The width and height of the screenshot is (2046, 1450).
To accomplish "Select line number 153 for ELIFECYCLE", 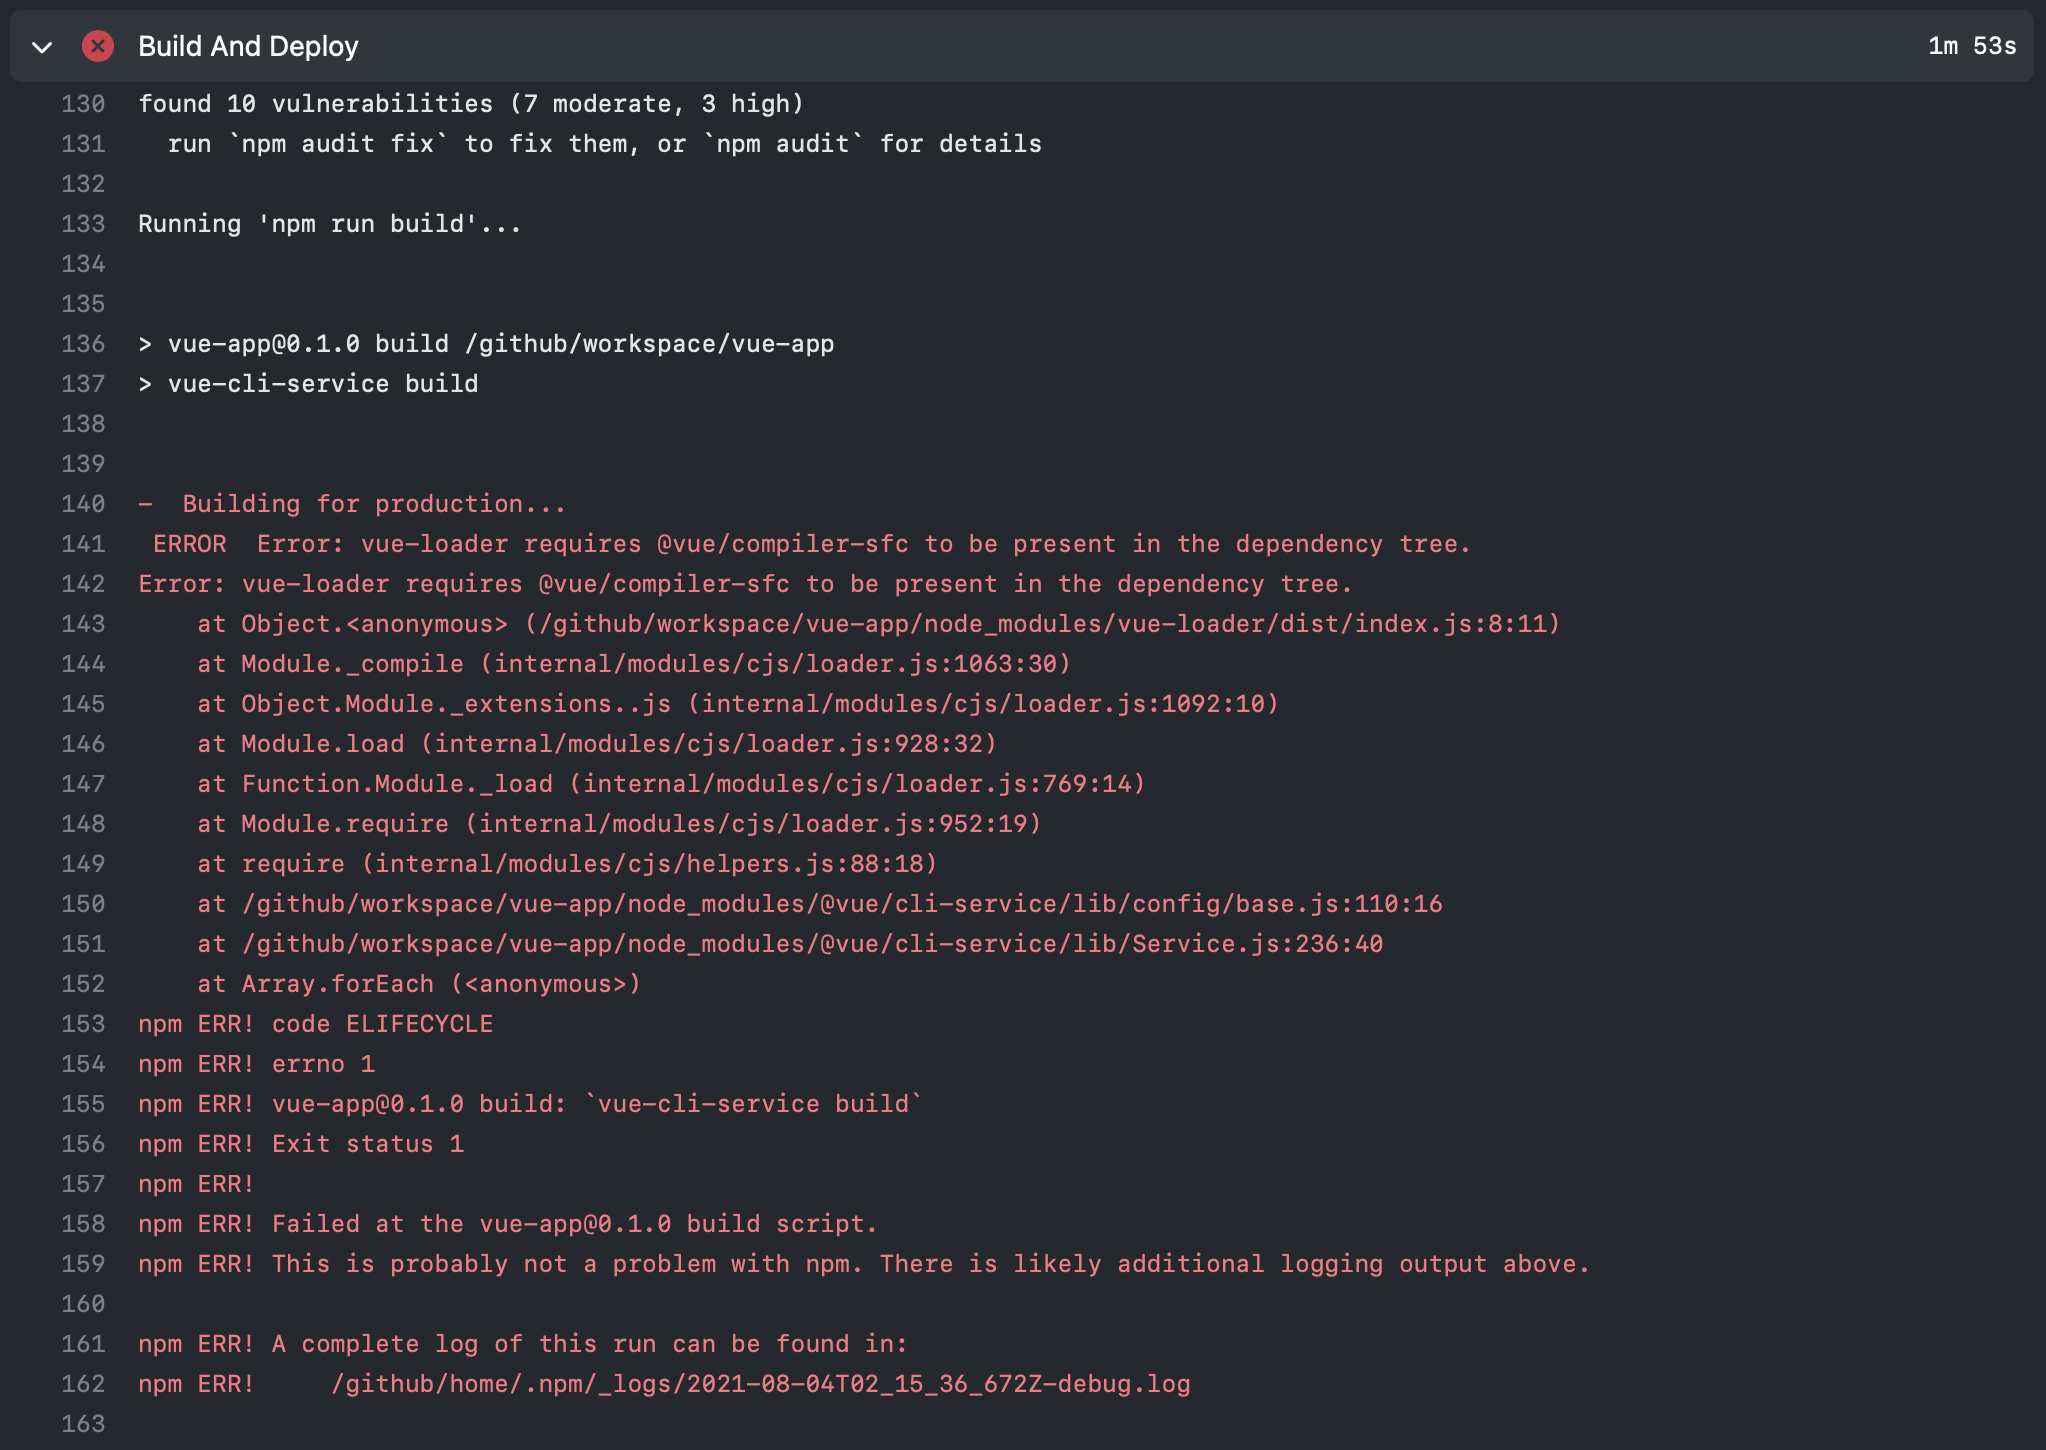I will (x=83, y=1024).
